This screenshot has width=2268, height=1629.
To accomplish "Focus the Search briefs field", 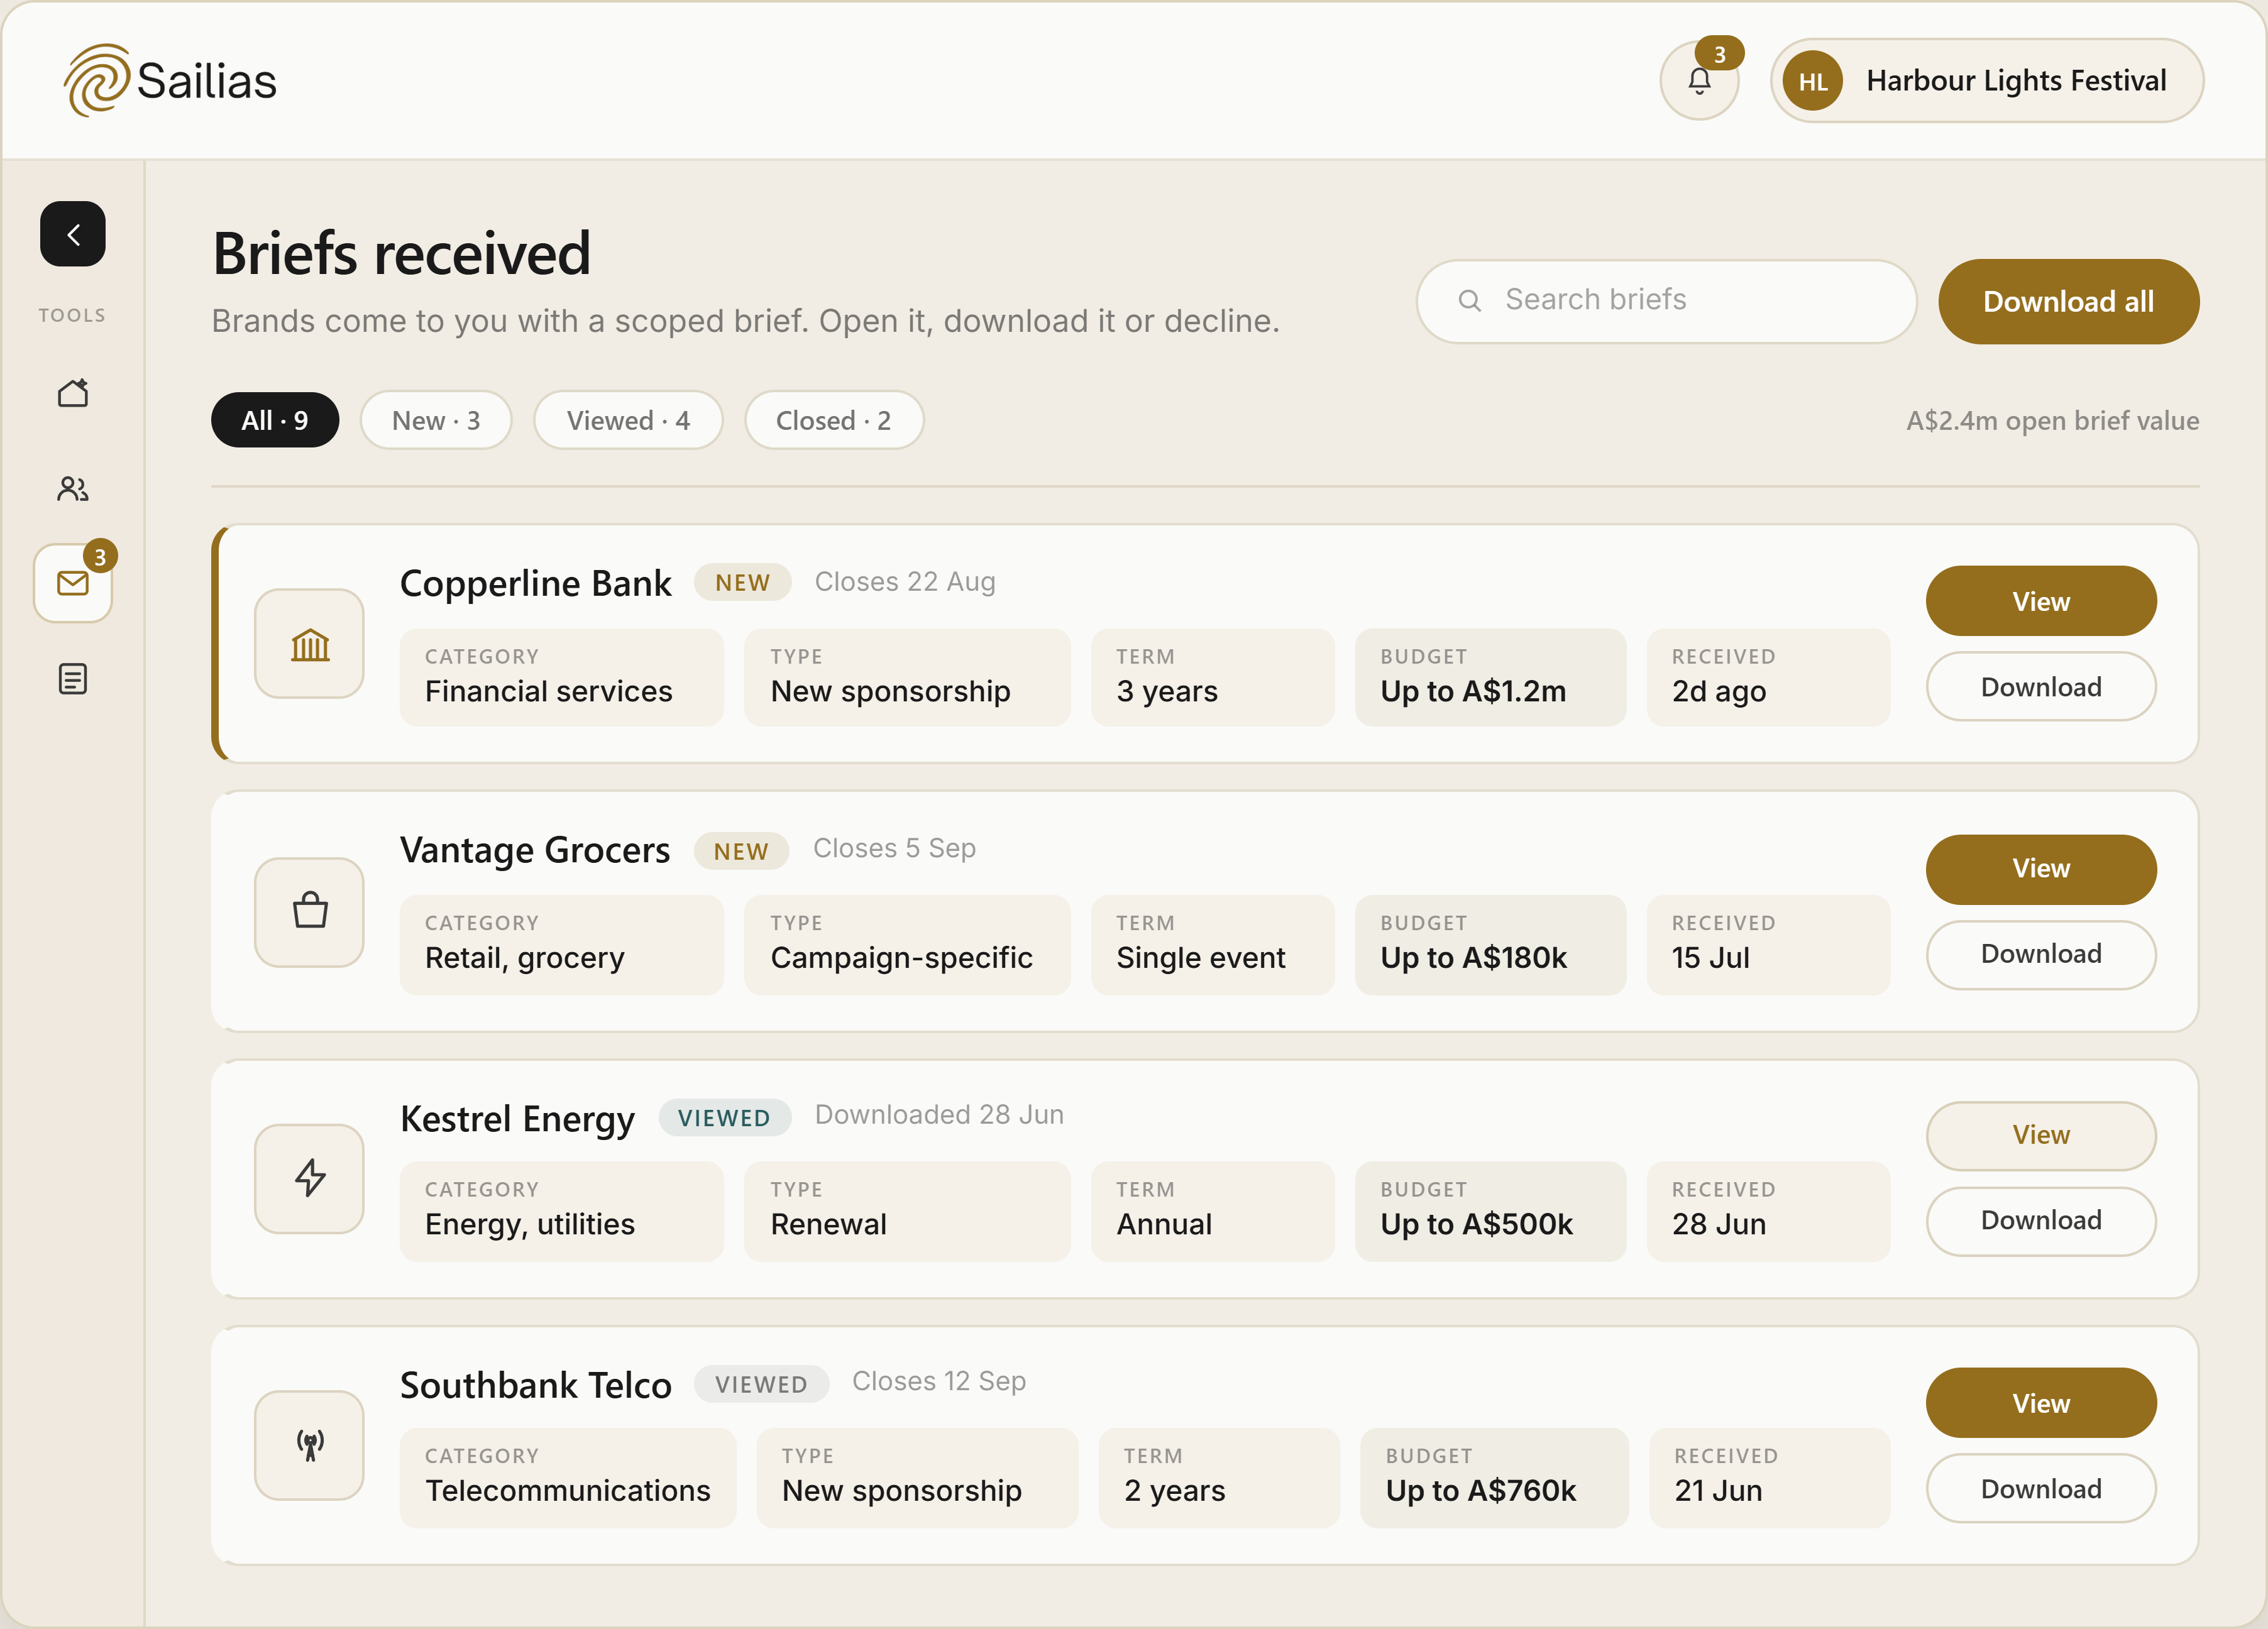I will [1666, 301].
